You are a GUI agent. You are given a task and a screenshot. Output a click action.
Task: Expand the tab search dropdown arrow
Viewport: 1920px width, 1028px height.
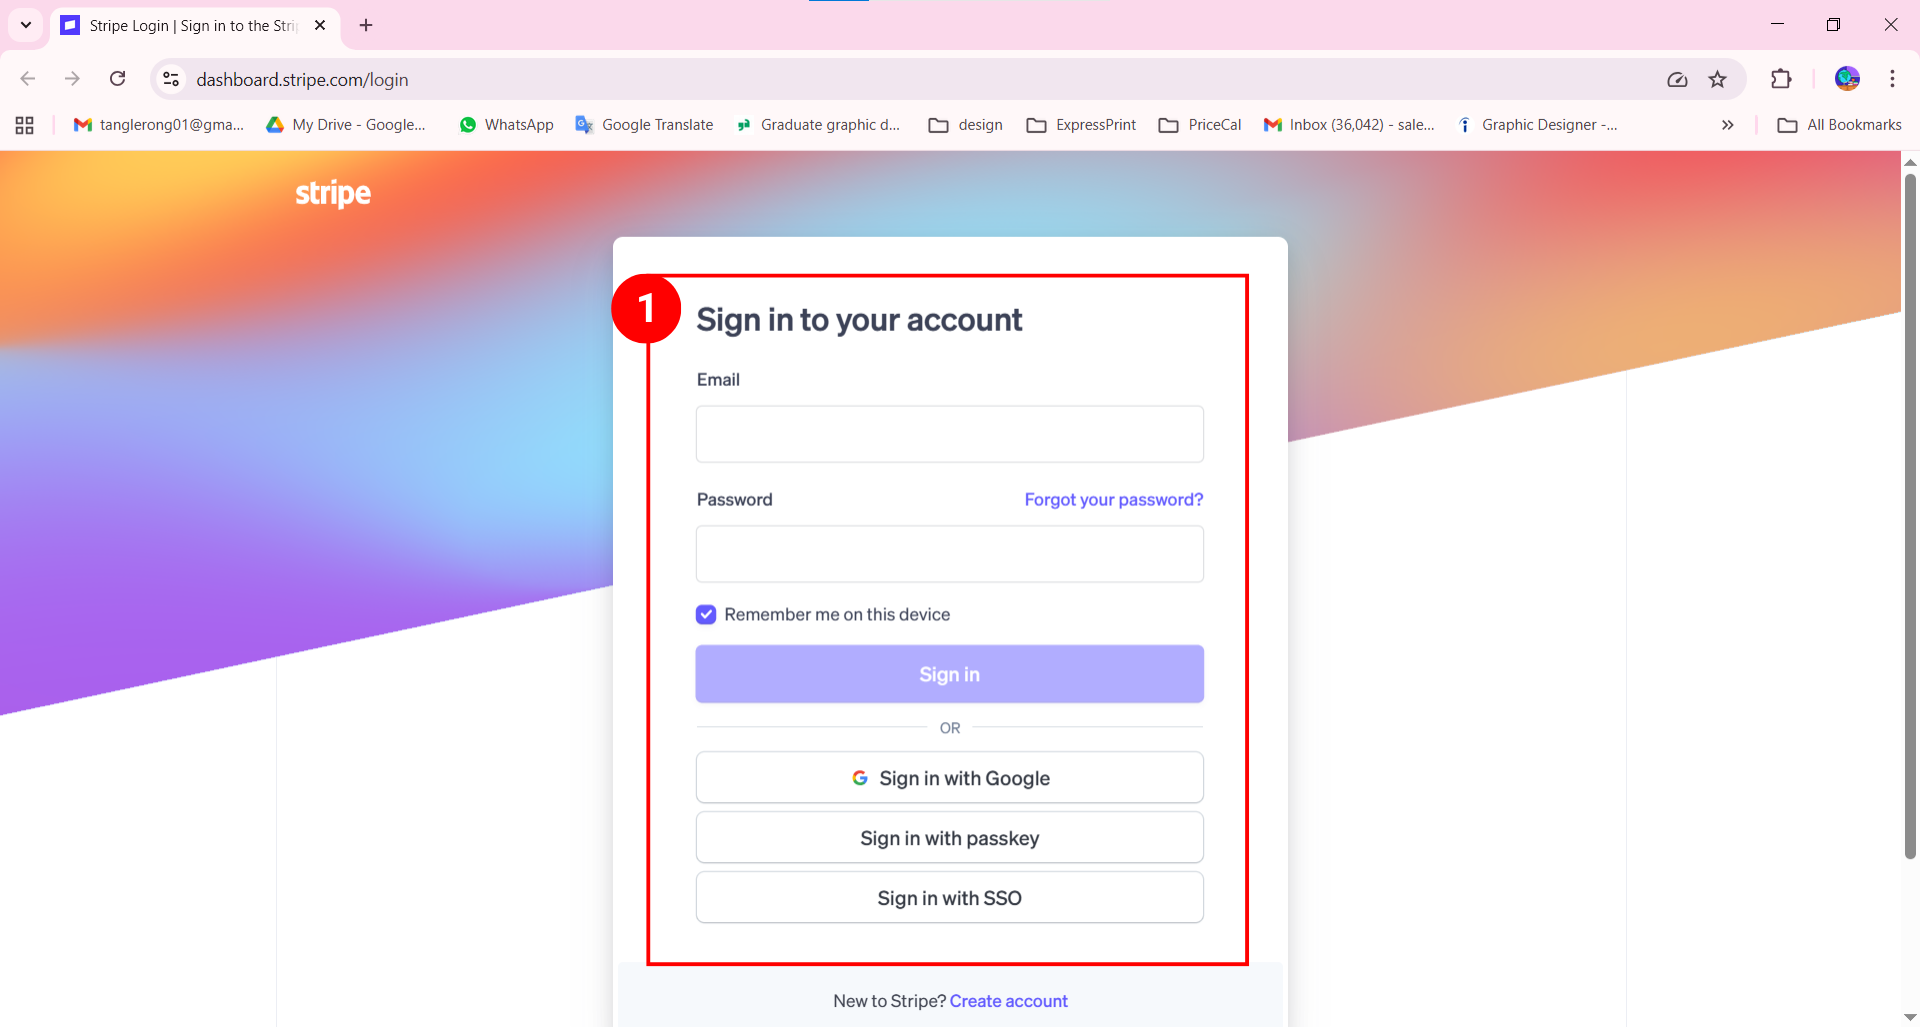pyautogui.click(x=26, y=25)
